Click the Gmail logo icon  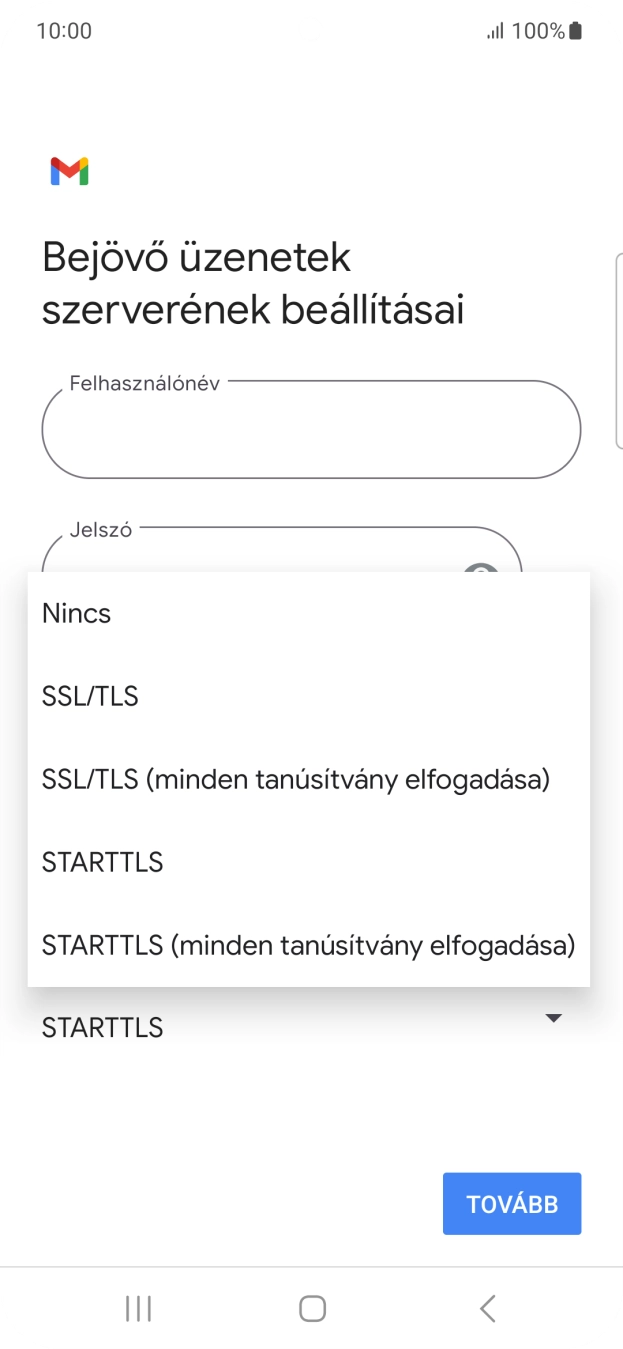click(67, 170)
